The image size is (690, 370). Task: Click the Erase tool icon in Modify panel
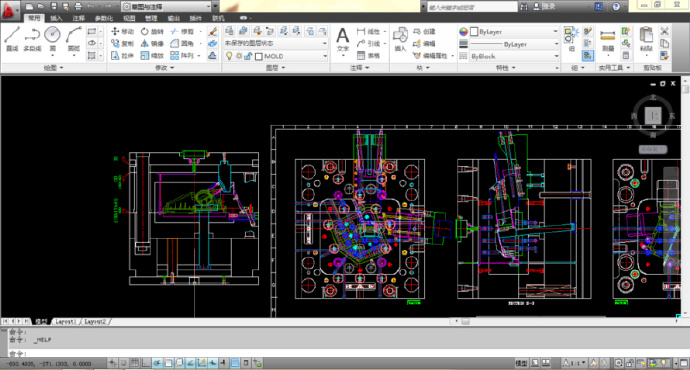(213, 31)
